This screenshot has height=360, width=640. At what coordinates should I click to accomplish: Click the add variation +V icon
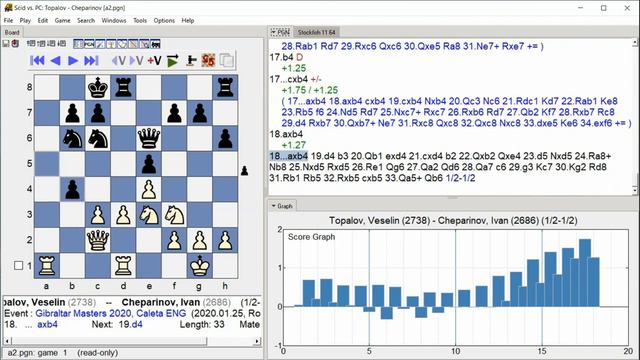click(154, 61)
